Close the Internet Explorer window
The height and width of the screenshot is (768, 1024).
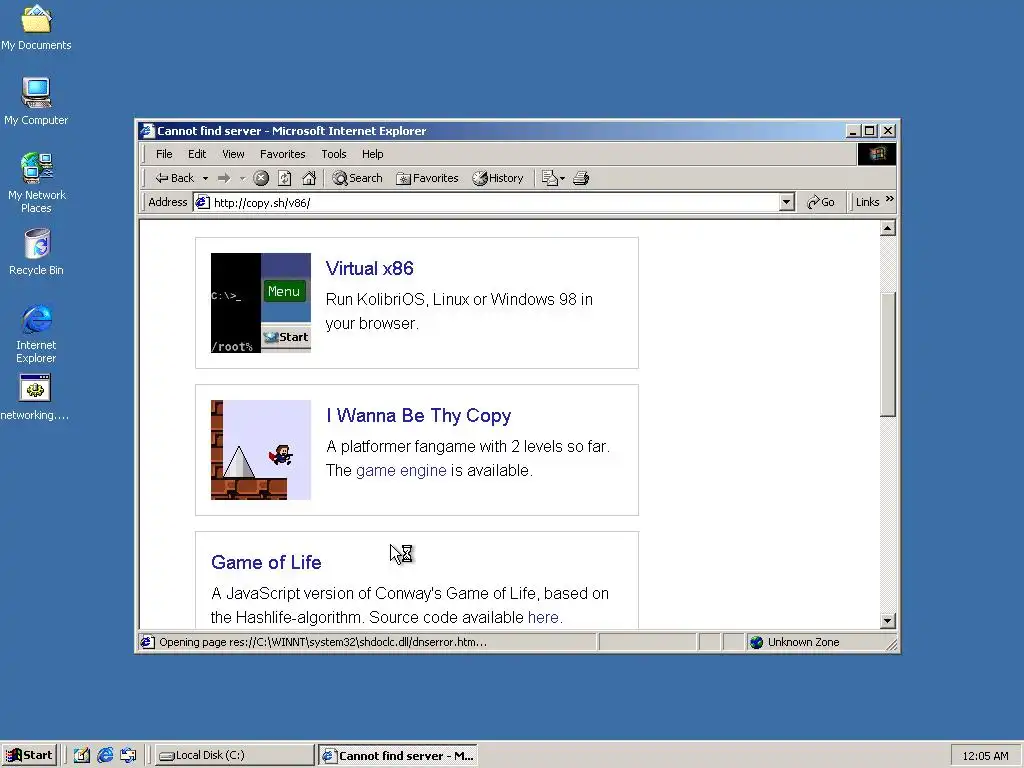(x=888, y=131)
